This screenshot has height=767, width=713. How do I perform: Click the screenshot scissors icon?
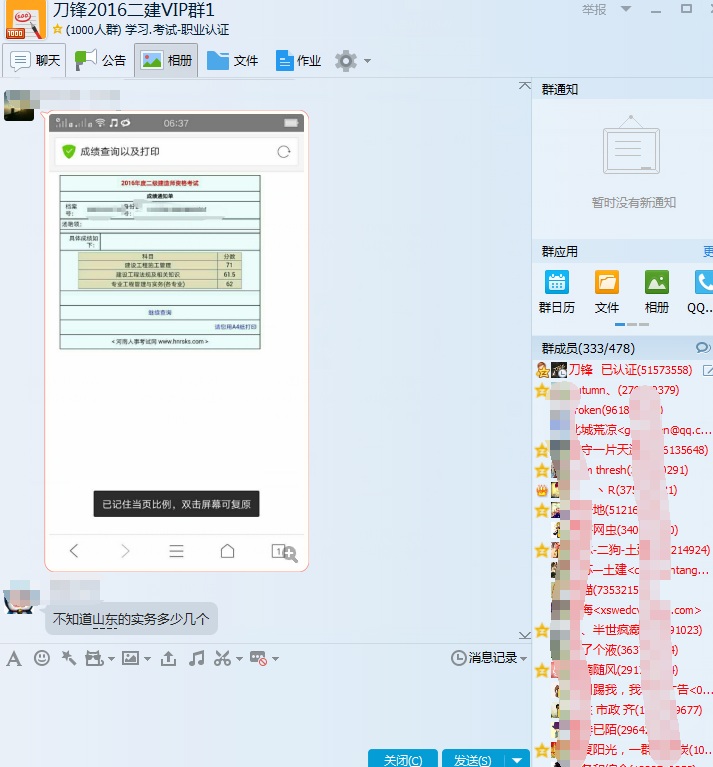(223, 658)
